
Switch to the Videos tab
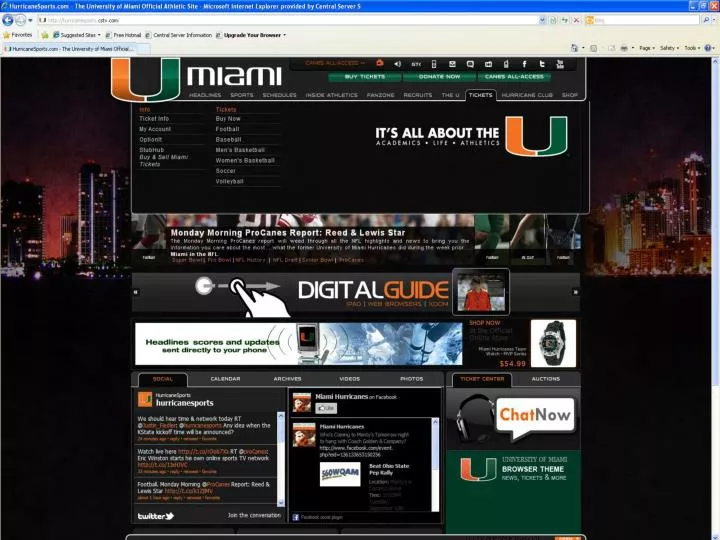point(349,379)
